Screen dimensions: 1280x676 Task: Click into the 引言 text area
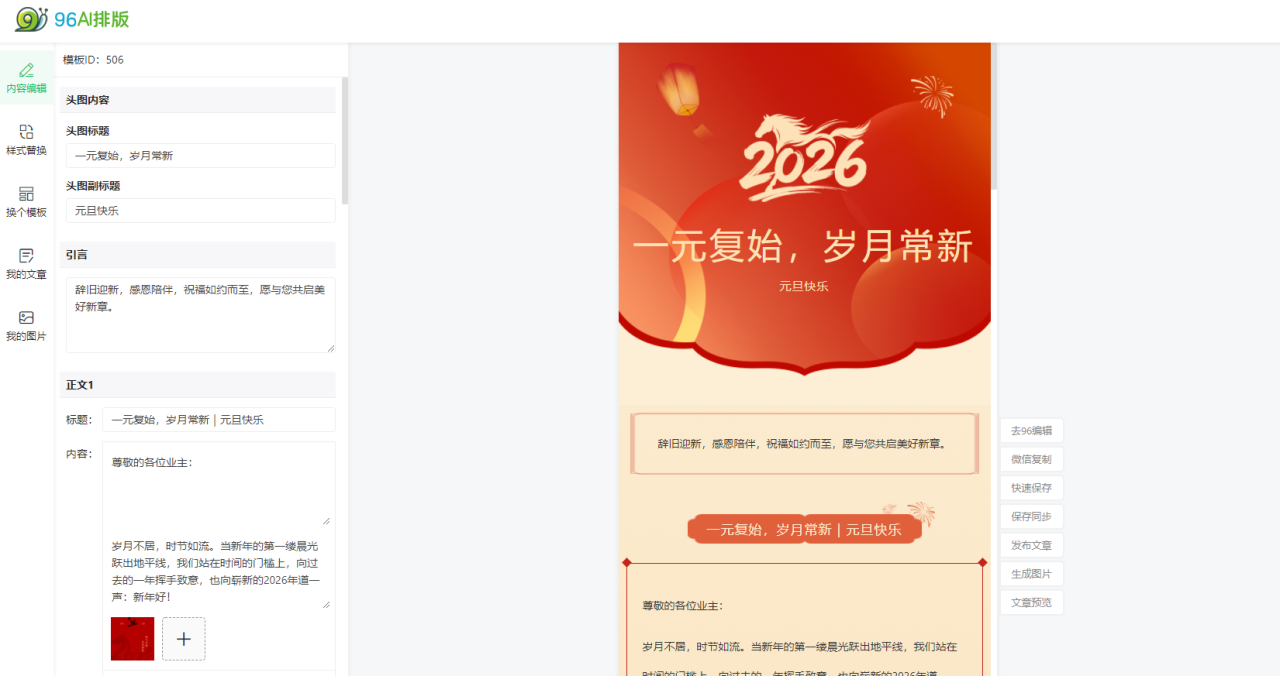[x=200, y=315]
